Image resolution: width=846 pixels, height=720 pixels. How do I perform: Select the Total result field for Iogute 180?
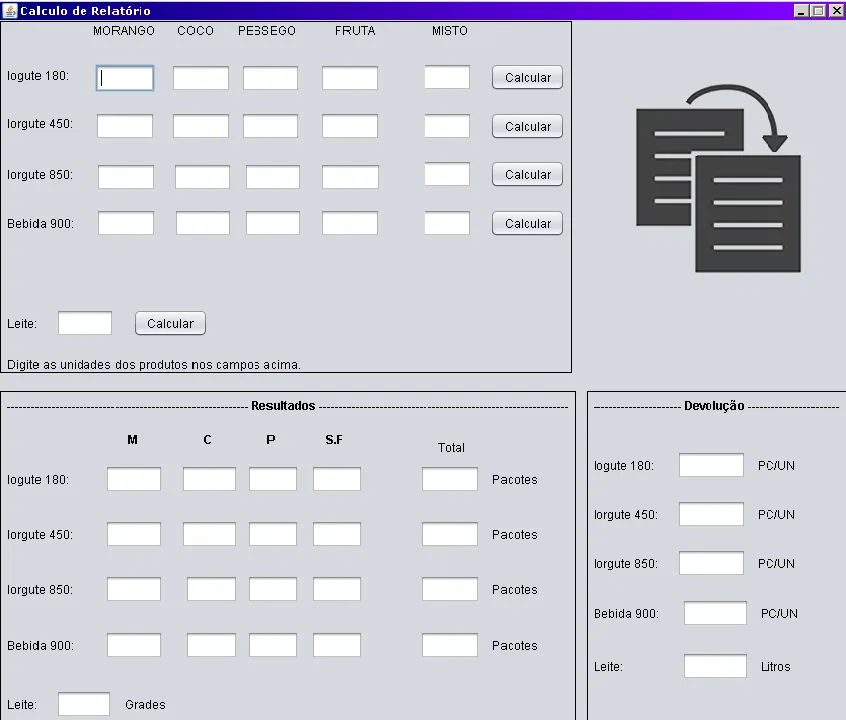coord(450,480)
